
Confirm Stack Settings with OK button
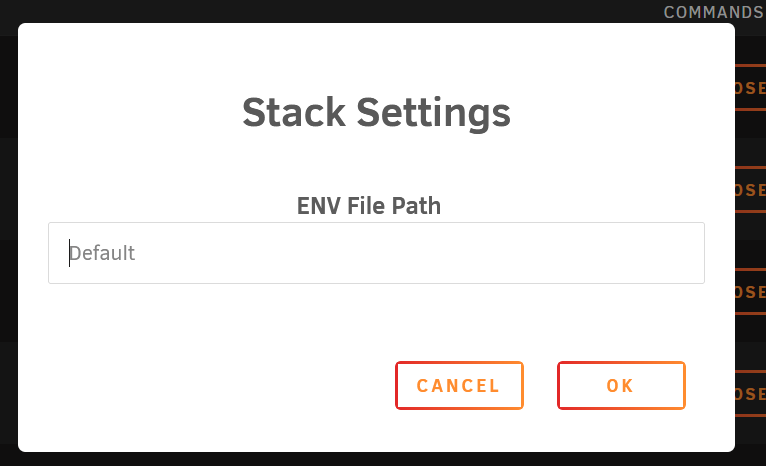pyautogui.click(x=621, y=385)
